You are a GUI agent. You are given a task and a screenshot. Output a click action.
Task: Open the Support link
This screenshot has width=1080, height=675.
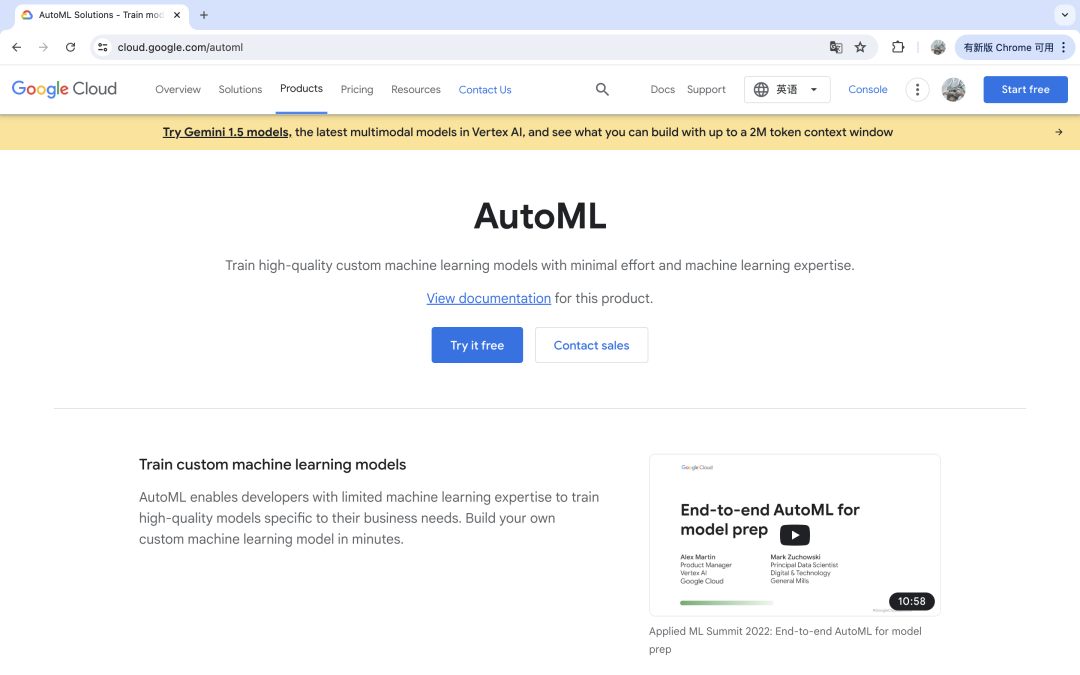(x=706, y=90)
